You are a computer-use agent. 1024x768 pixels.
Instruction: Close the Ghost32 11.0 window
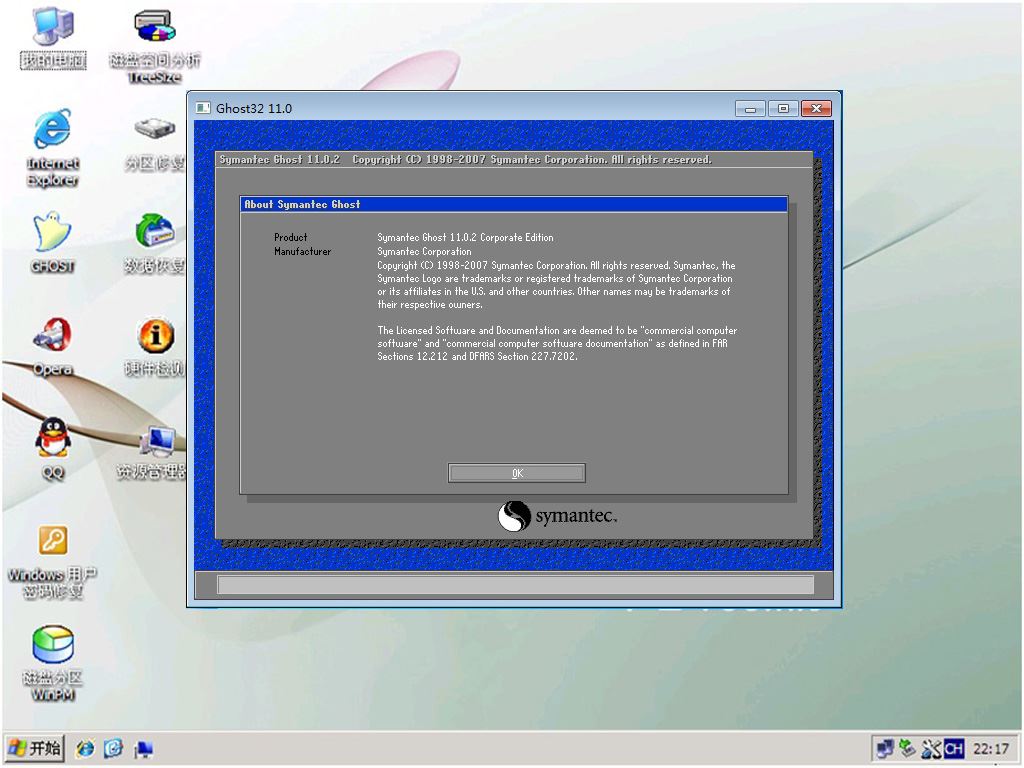(x=816, y=108)
